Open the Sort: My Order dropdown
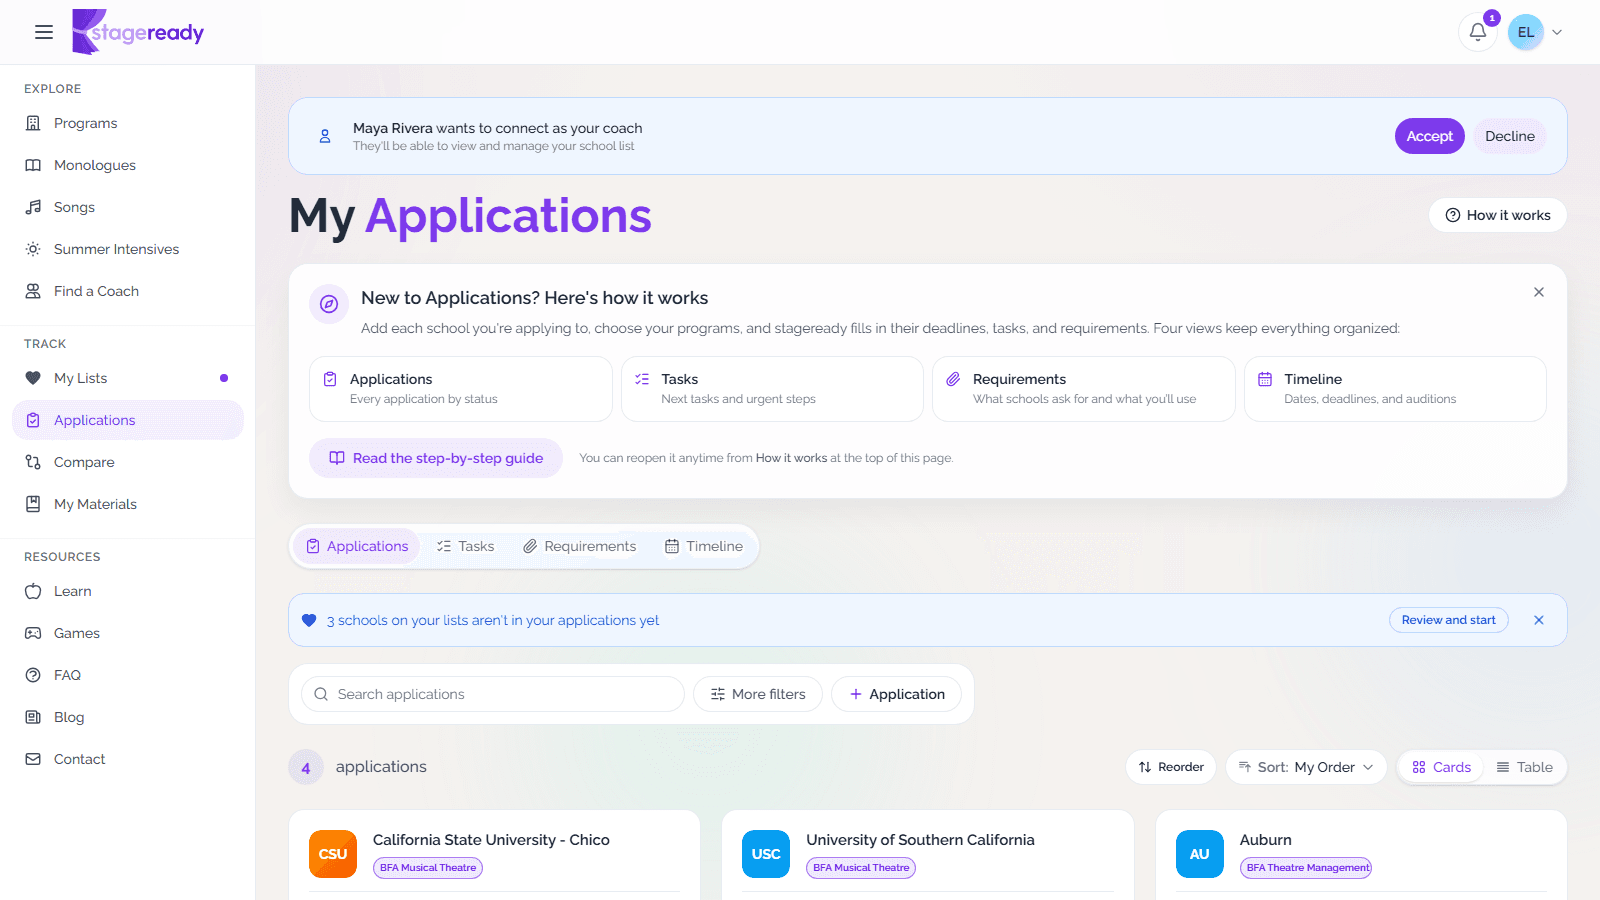This screenshot has height=900, width=1600. (x=1306, y=767)
